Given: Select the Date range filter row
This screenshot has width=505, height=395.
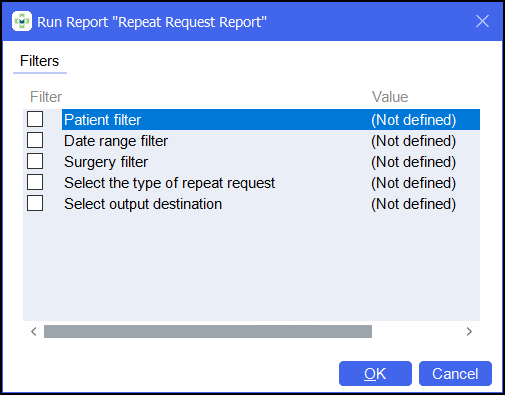Looking at the screenshot, I should [x=271, y=140].
